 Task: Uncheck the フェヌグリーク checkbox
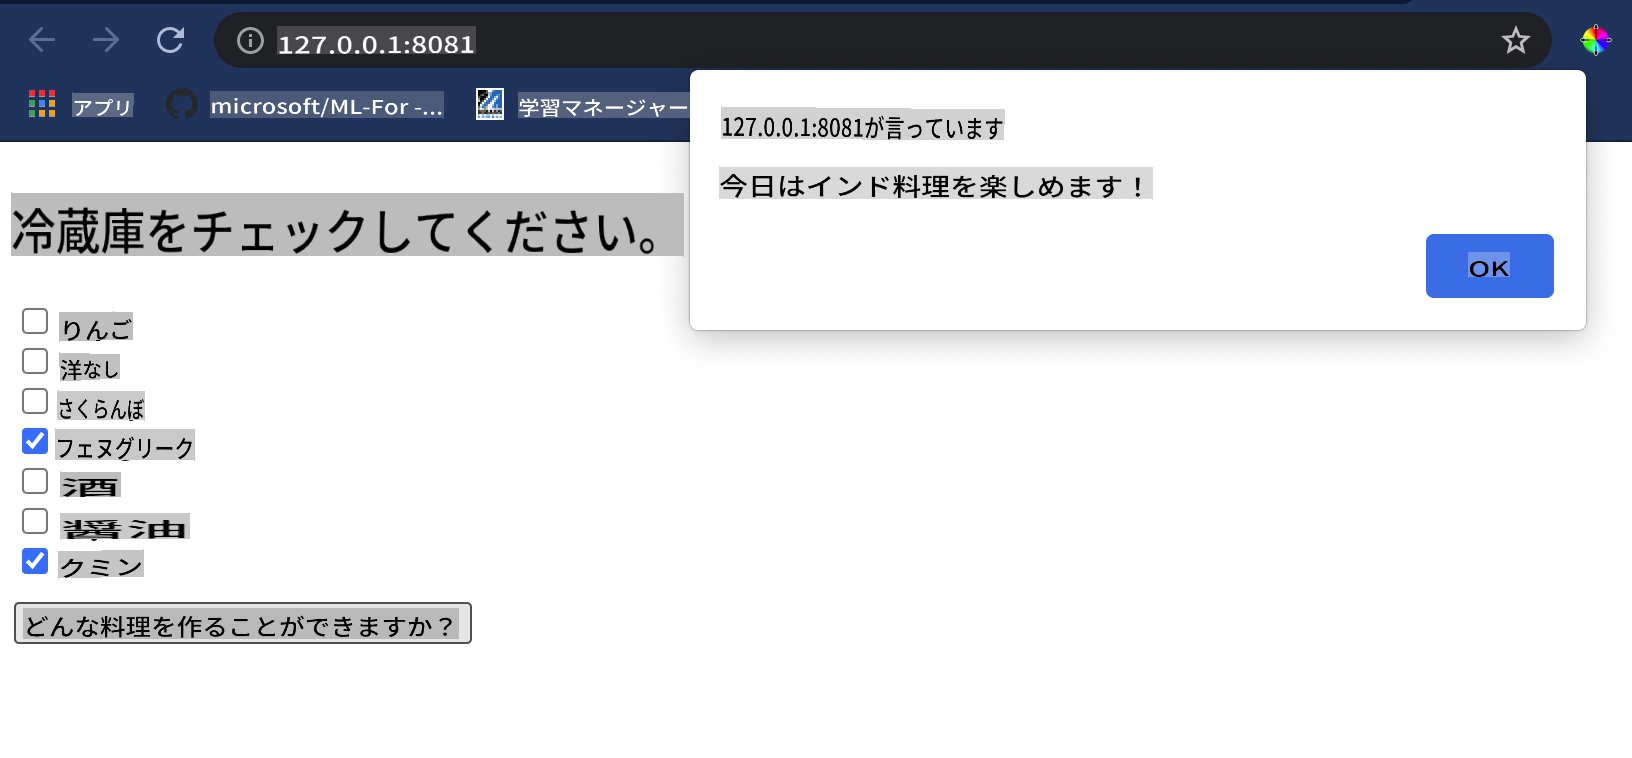(35, 441)
